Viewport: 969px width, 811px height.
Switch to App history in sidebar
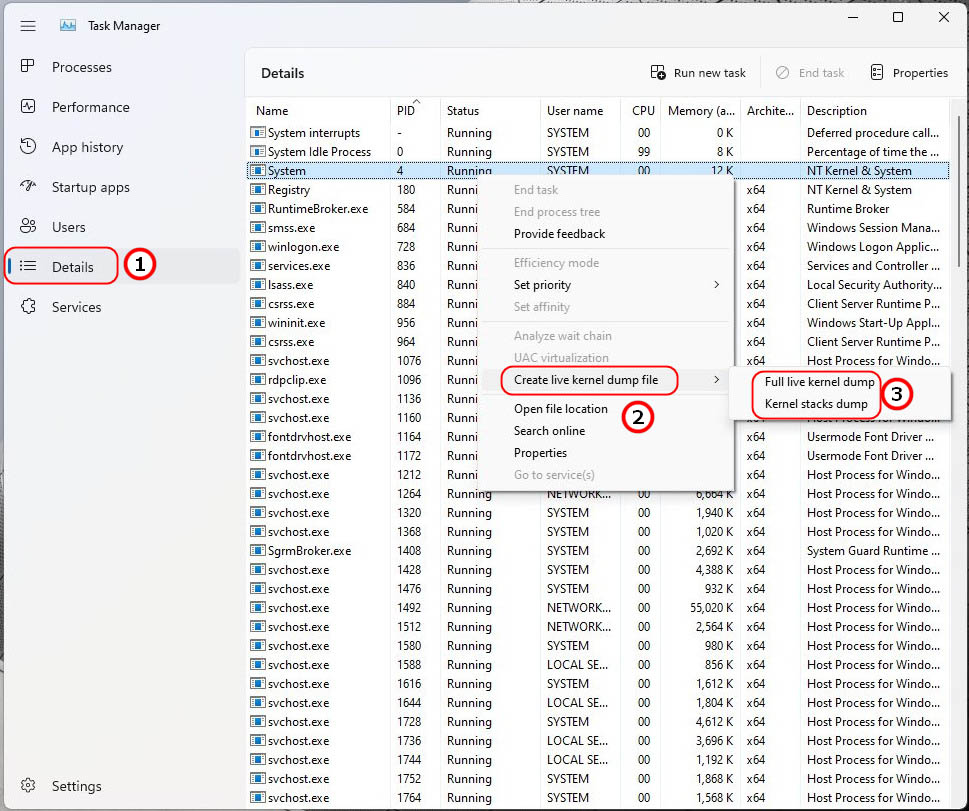click(x=87, y=147)
